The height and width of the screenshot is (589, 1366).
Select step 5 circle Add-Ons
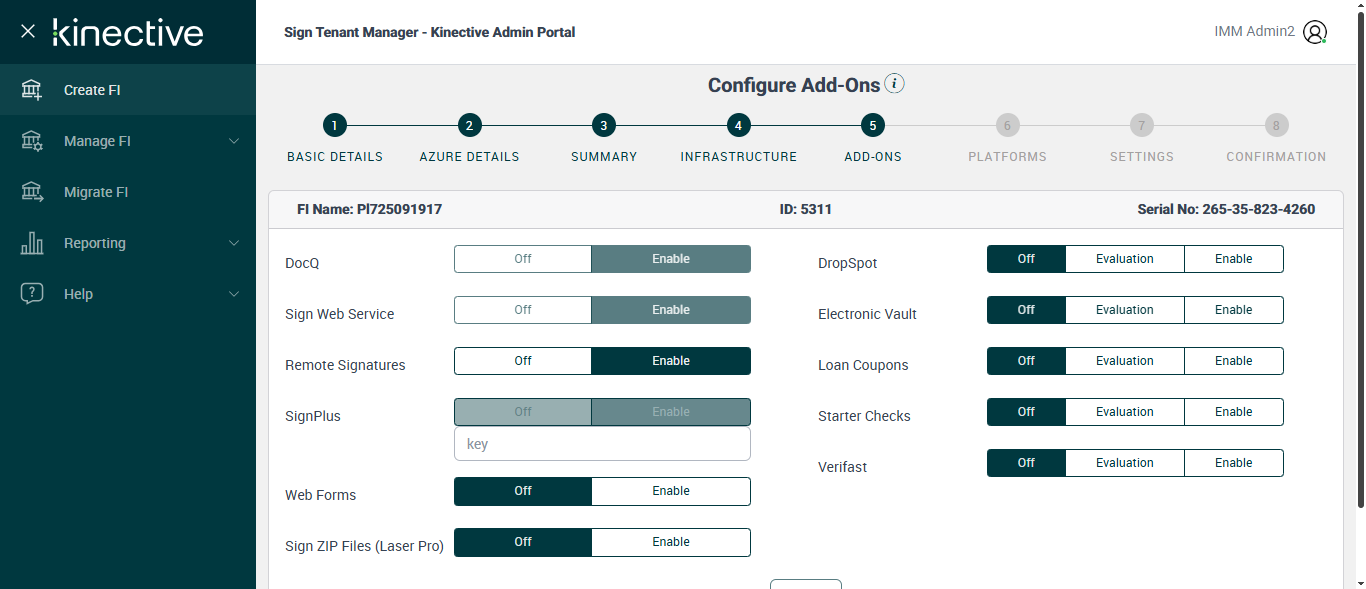[873, 125]
